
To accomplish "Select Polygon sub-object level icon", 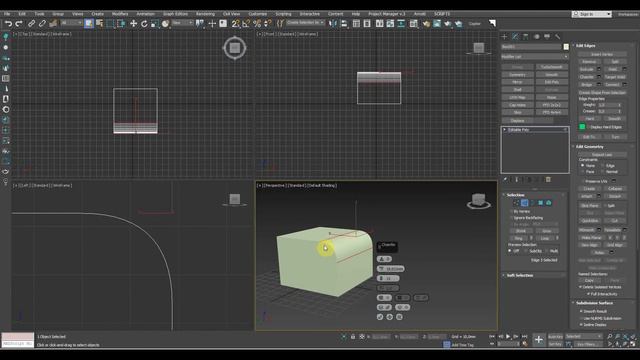I will tap(540, 203).
